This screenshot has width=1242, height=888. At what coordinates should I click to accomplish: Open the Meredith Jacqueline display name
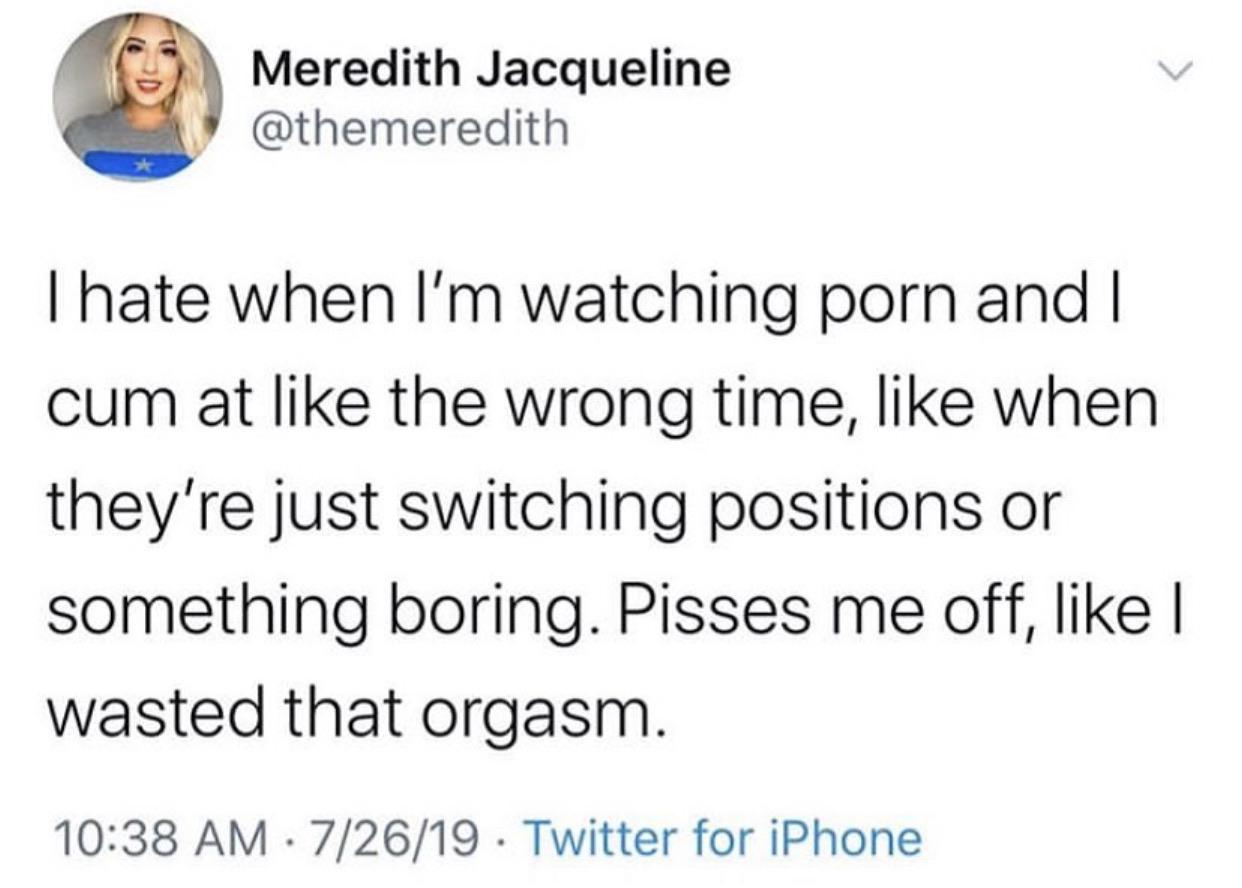[x=491, y=69]
